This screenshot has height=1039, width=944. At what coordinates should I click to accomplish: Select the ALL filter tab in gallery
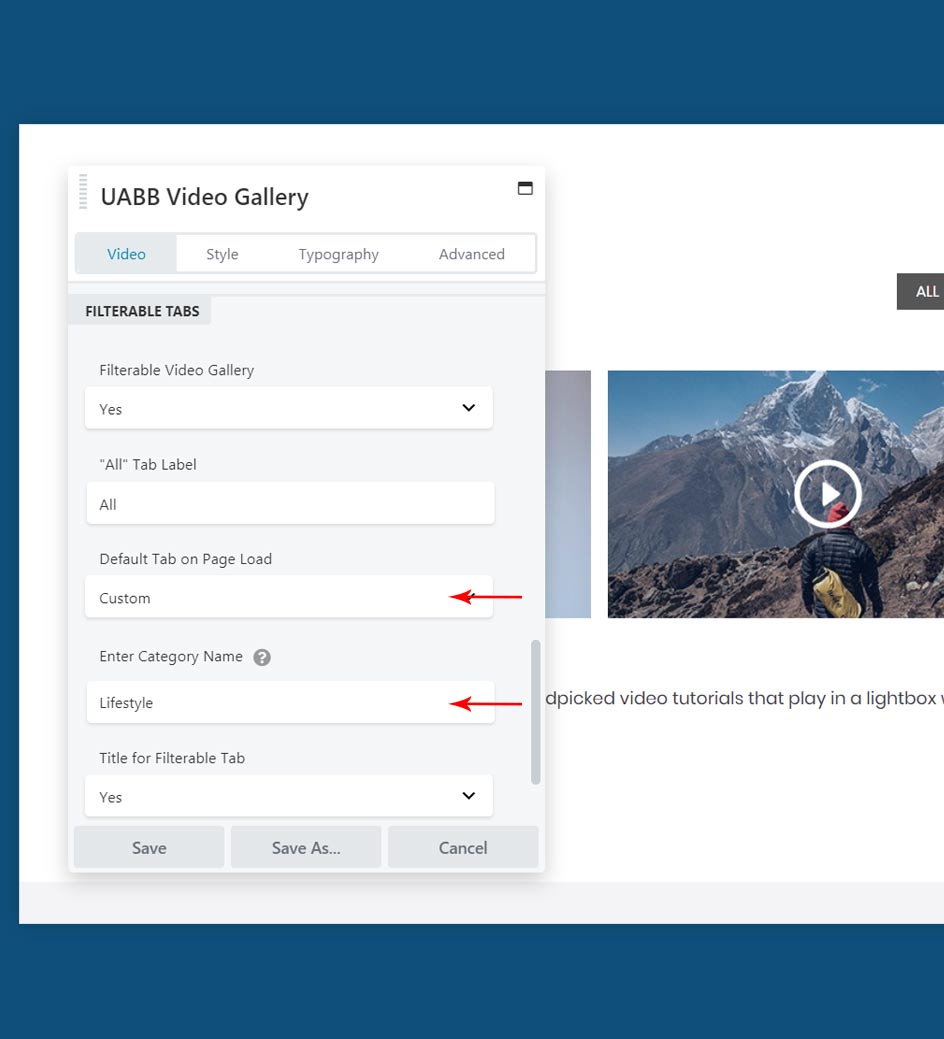coord(921,291)
